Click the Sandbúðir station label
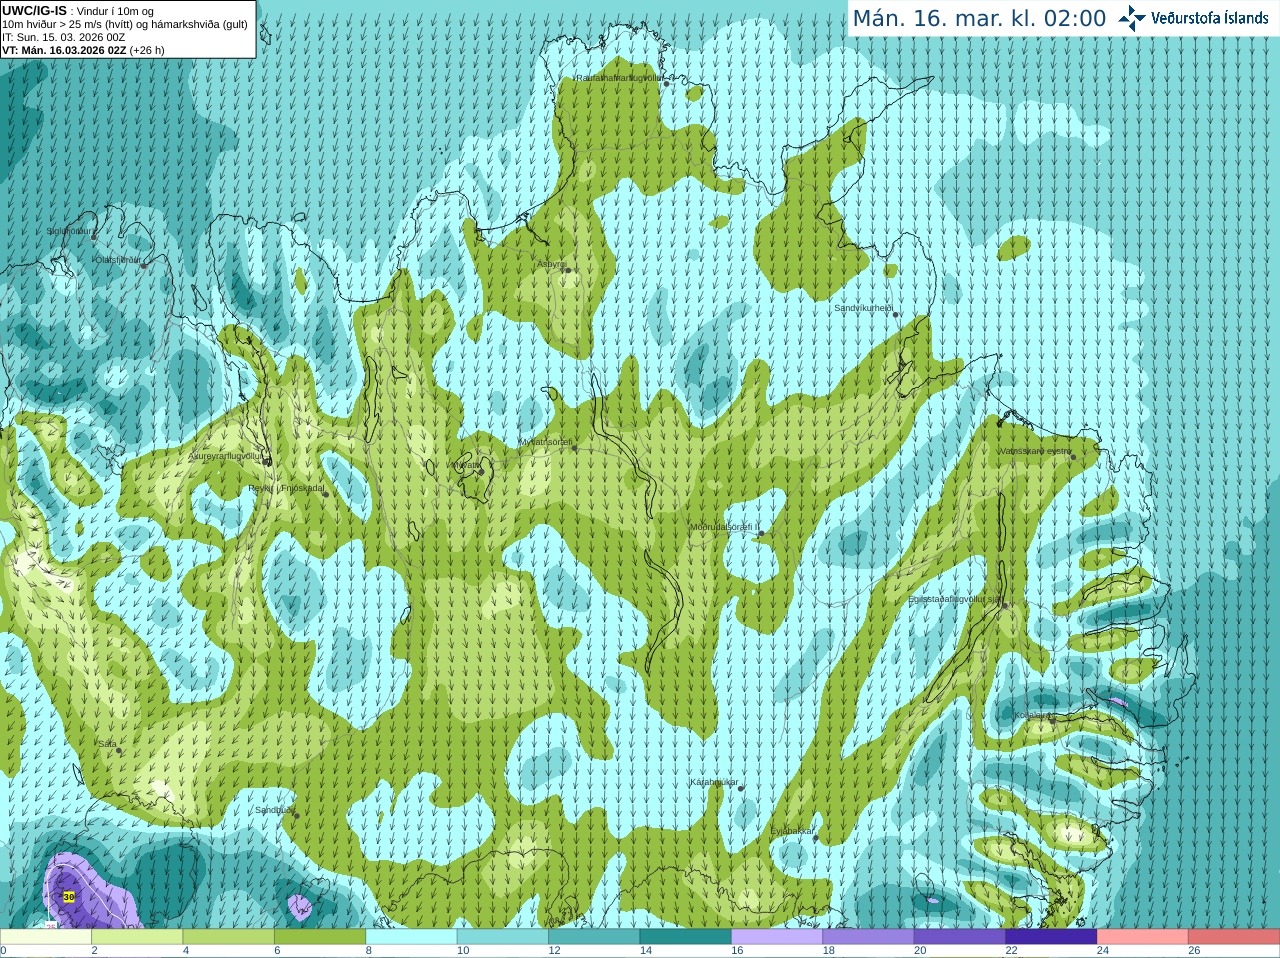Image resolution: width=1280 pixels, height=958 pixels. (x=273, y=810)
